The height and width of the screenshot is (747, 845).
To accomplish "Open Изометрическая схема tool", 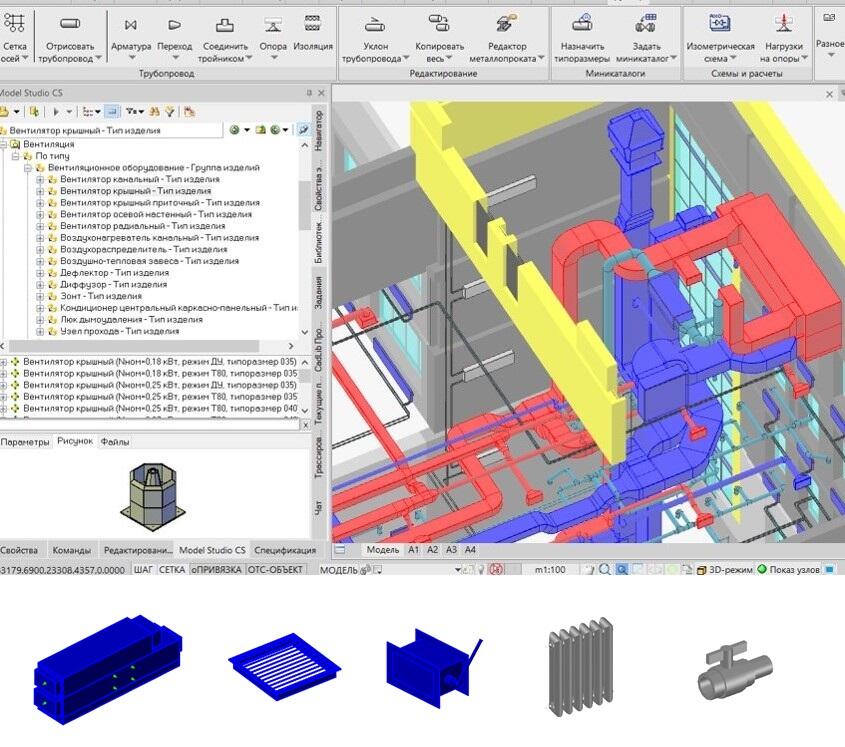I will (x=720, y=36).
